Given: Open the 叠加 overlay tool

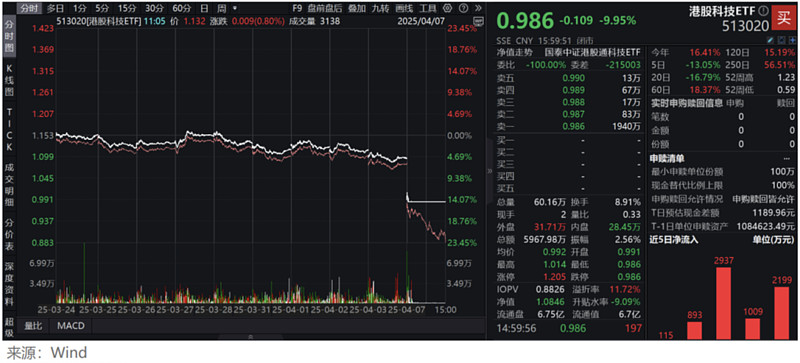Looking at the screenshot, I should click(x=357, y=9).
